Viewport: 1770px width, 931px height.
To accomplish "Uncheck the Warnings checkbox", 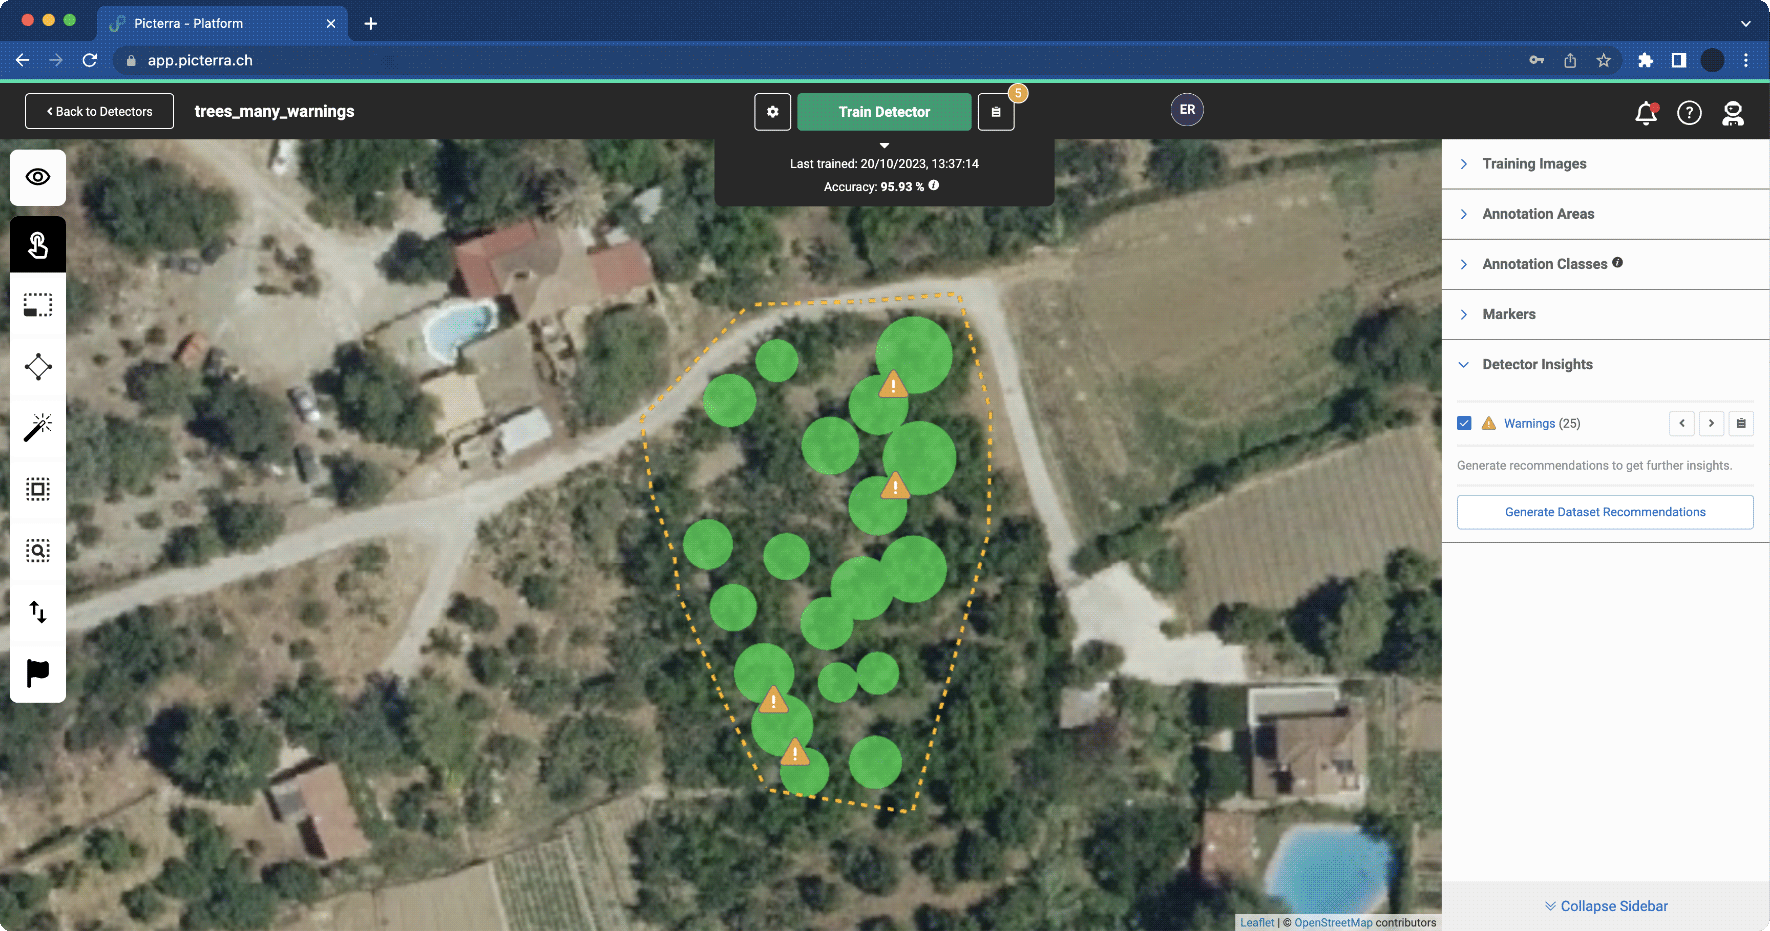I will click(x=1464, y=423).
